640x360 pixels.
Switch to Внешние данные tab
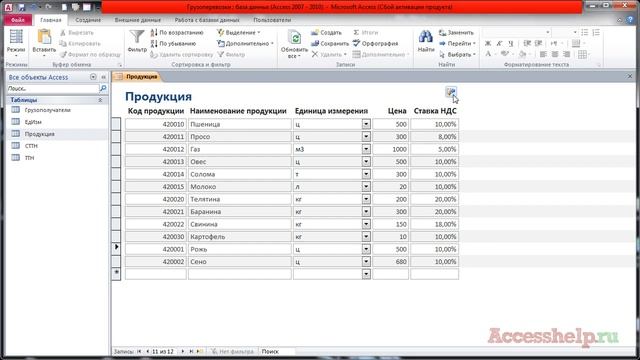coord(138,20)
